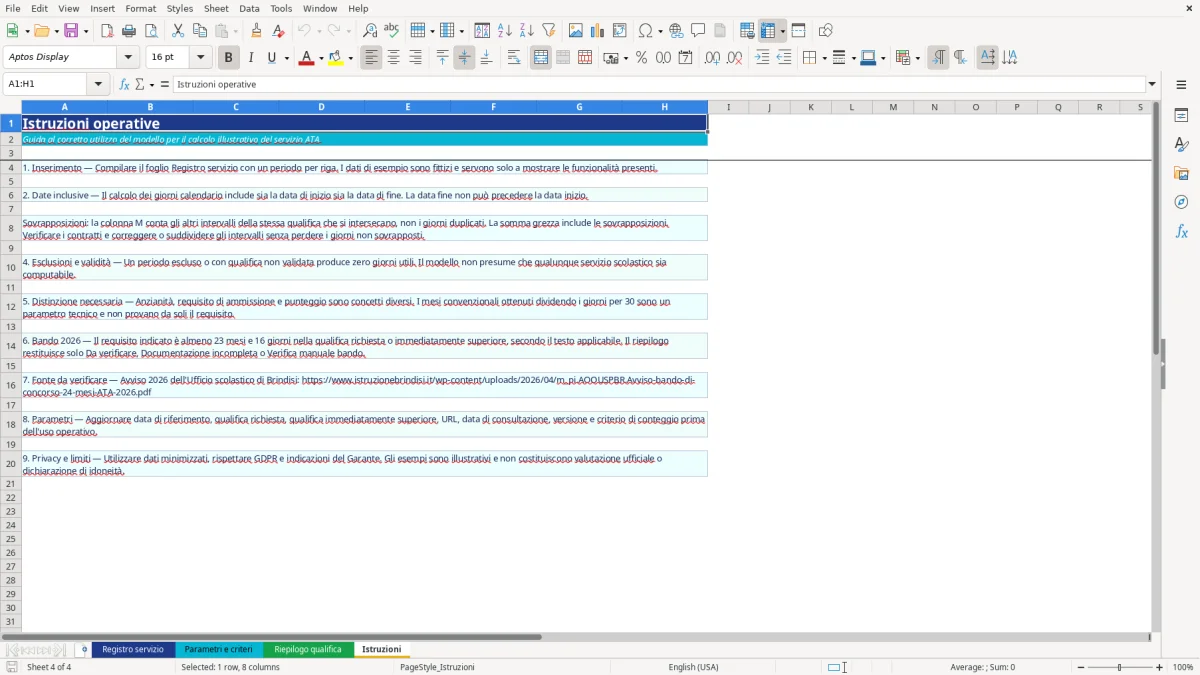Open Find and Replace
This screenshot has height=675, width=1200.
coord(370,31)
